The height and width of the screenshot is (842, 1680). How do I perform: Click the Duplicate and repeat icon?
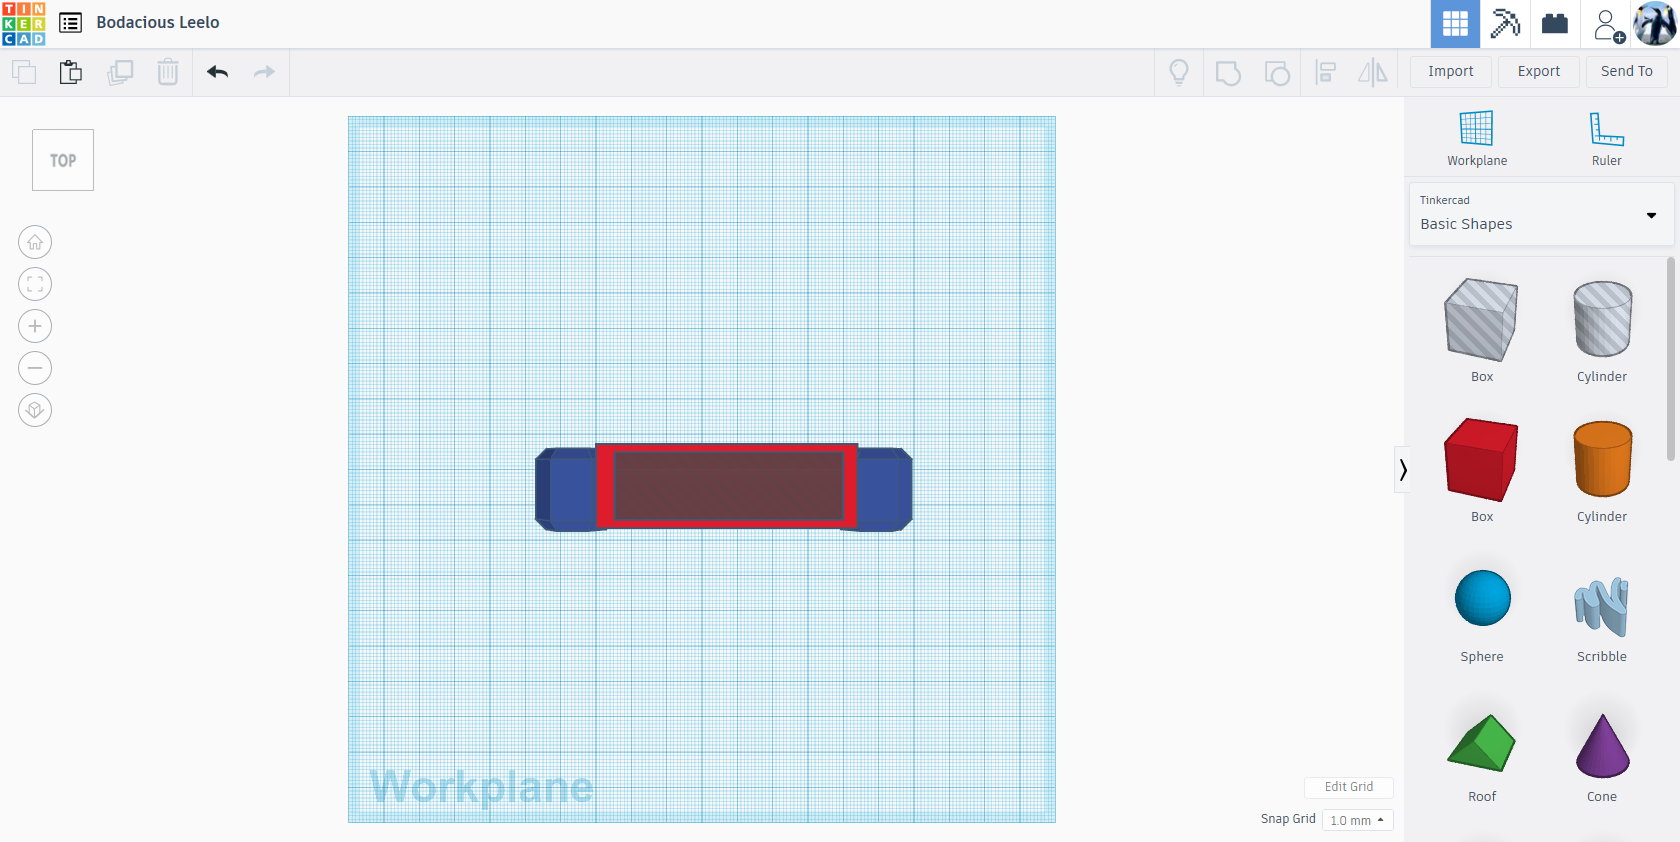point(120,72)
